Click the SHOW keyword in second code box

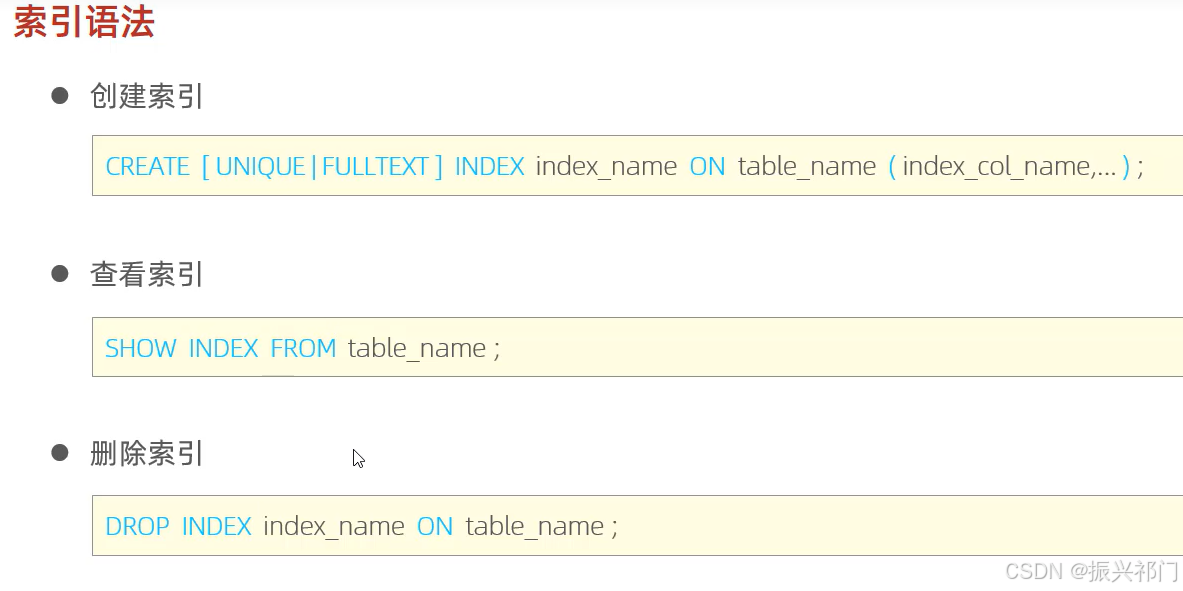coord(140,348)
